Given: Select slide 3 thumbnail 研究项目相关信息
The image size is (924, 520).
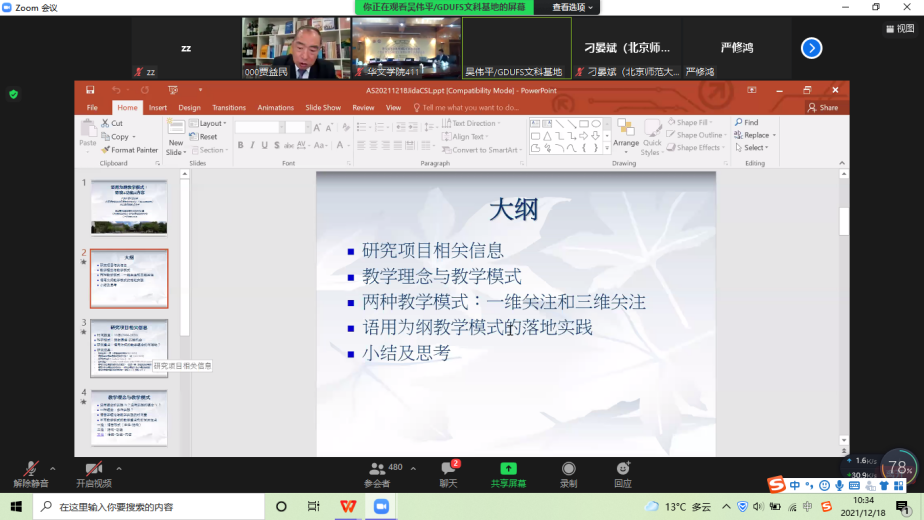Looking at the screenshot, I should pyautogui.click(x=129, y=345).
